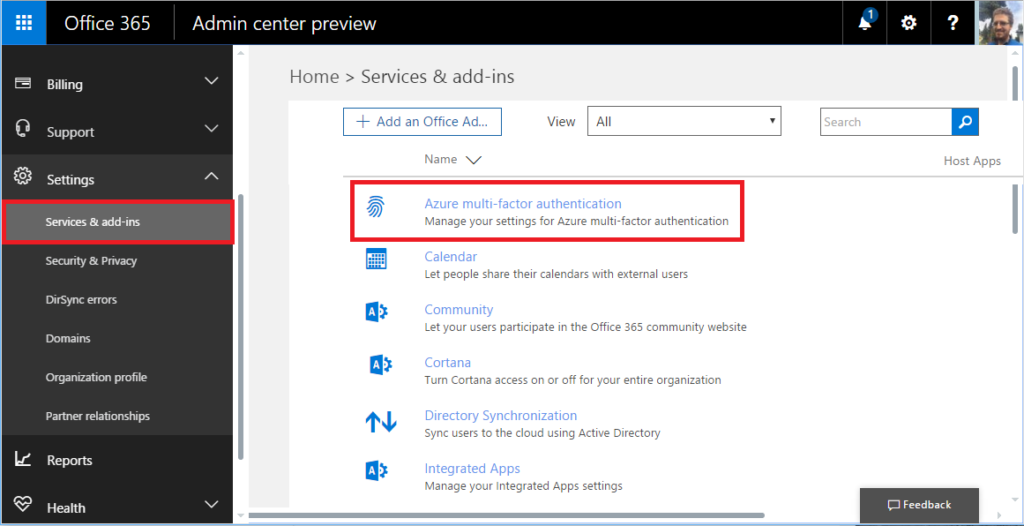This screenshot has height=526, width=1024.
Task: Open the app launcher waffle icon
Action: (x=24, y=23)
